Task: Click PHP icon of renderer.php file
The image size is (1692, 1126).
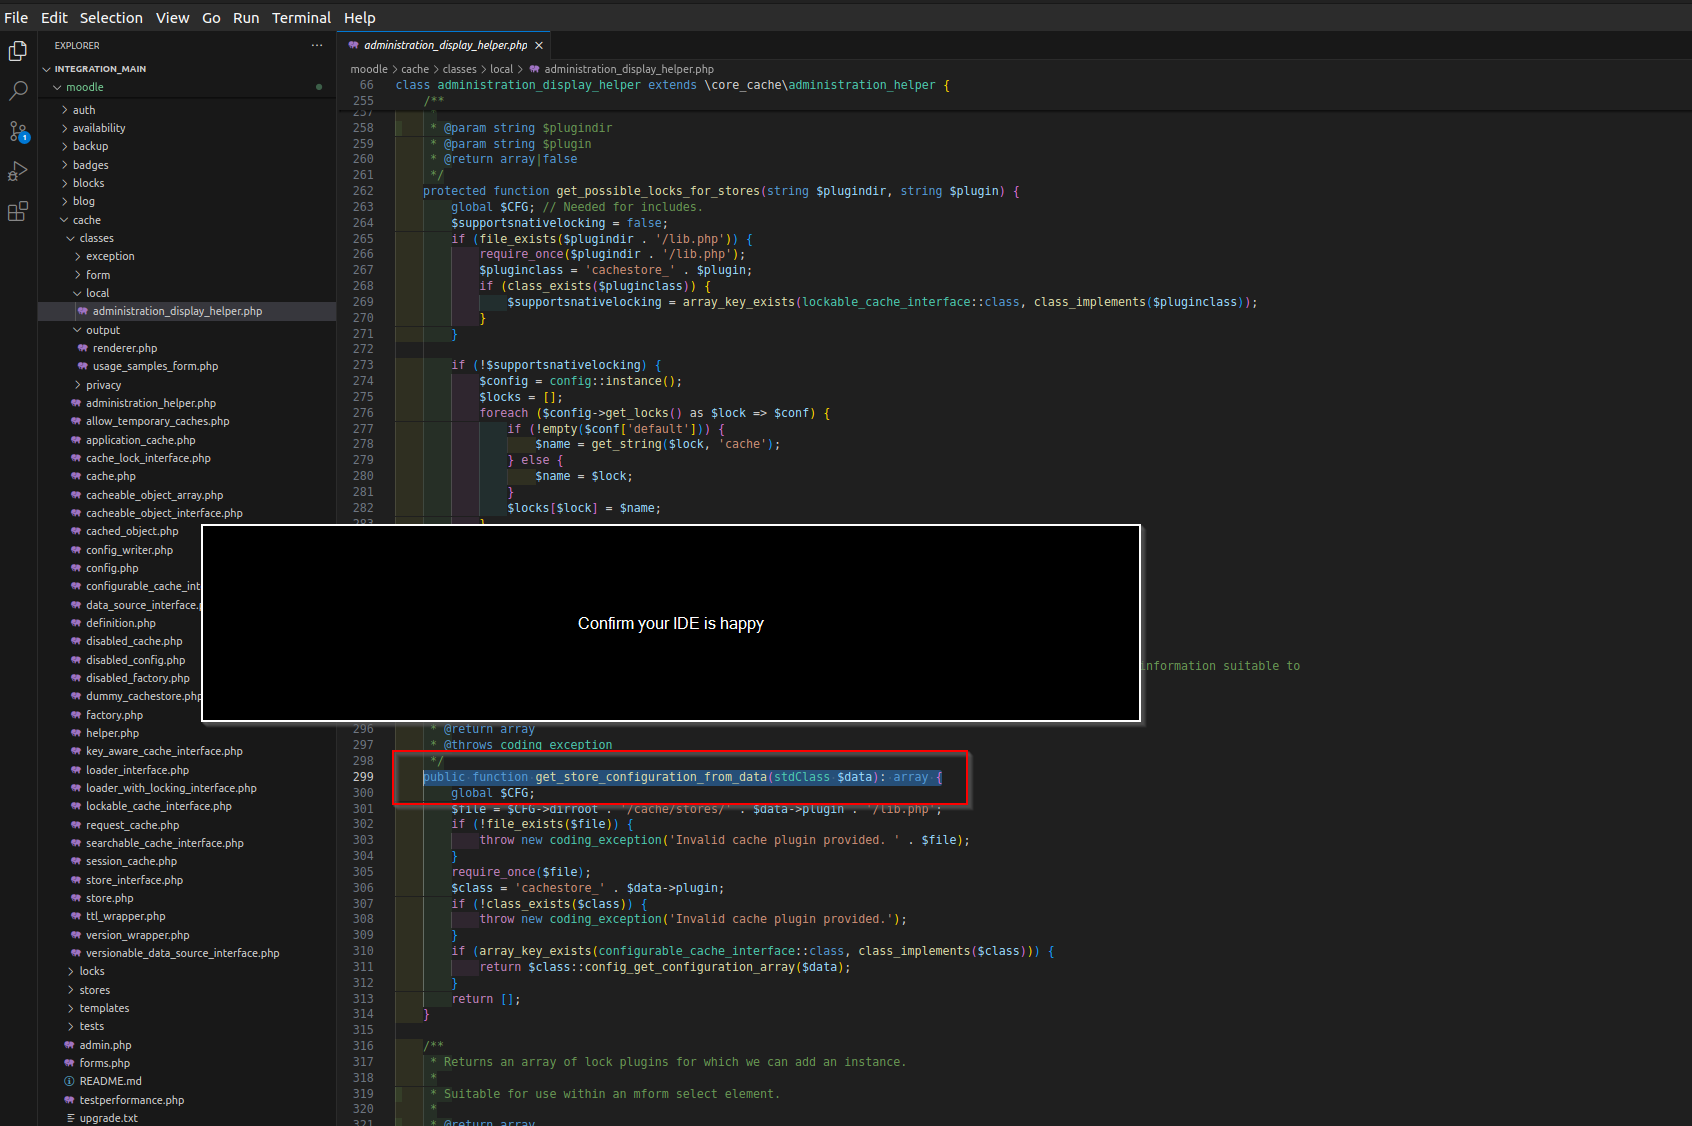Action: pos(83,348)
